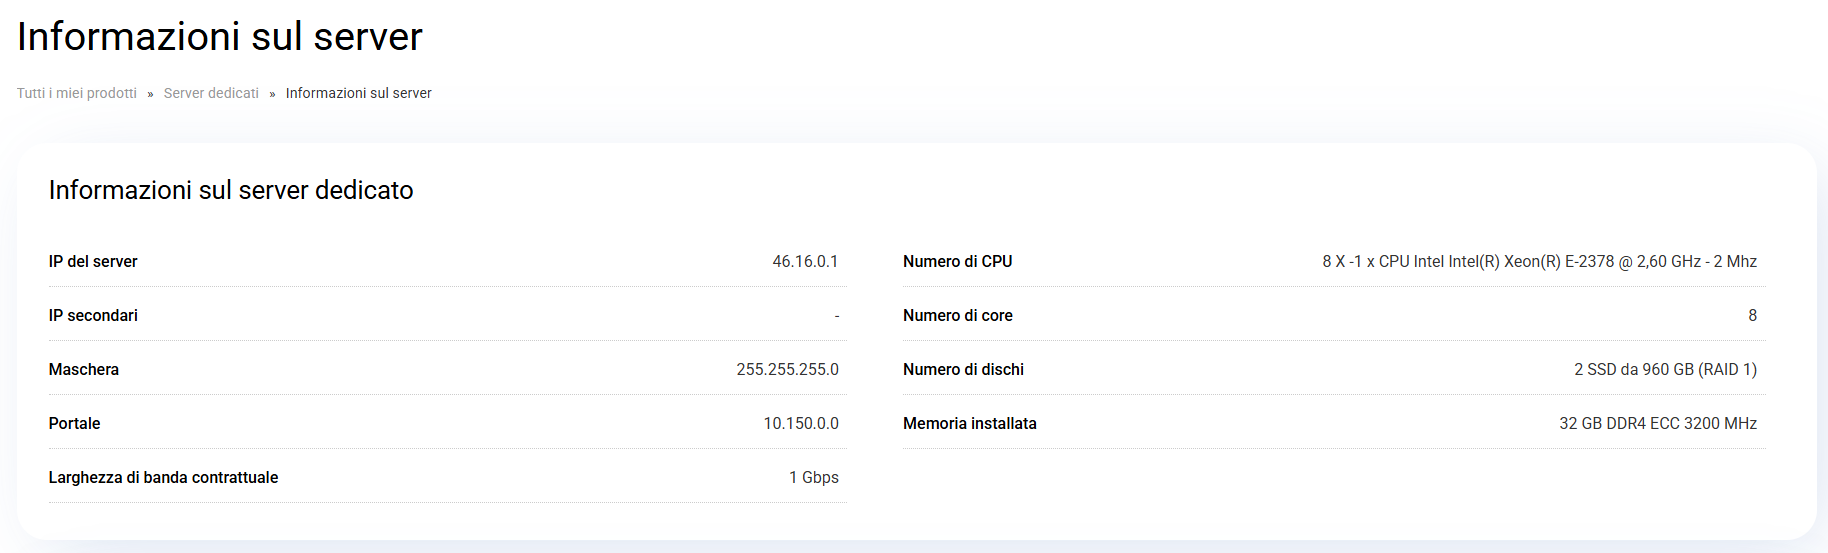Click 'Informazioni sul server dedicato' card heading
Viewport: 1828px width, 553px height.
coord(231,190)
